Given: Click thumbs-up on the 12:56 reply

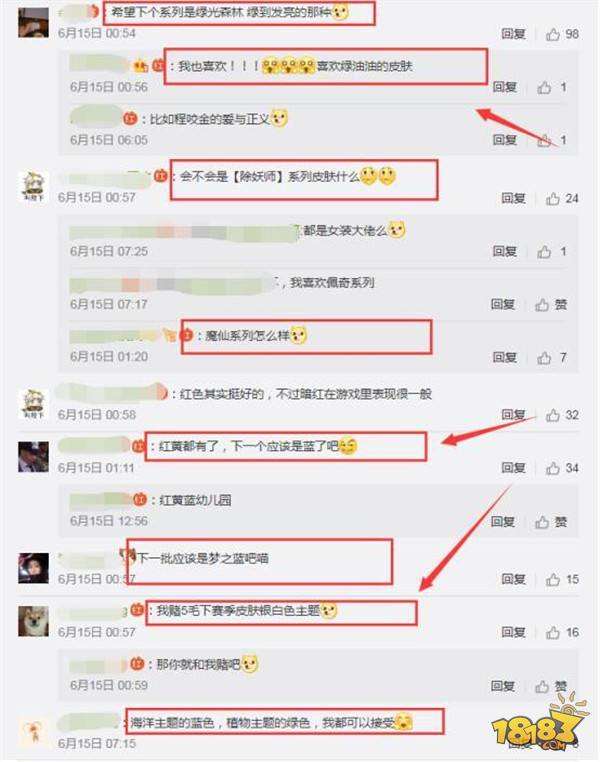Looking at the screenshot, I should click(x=542, y=522).
